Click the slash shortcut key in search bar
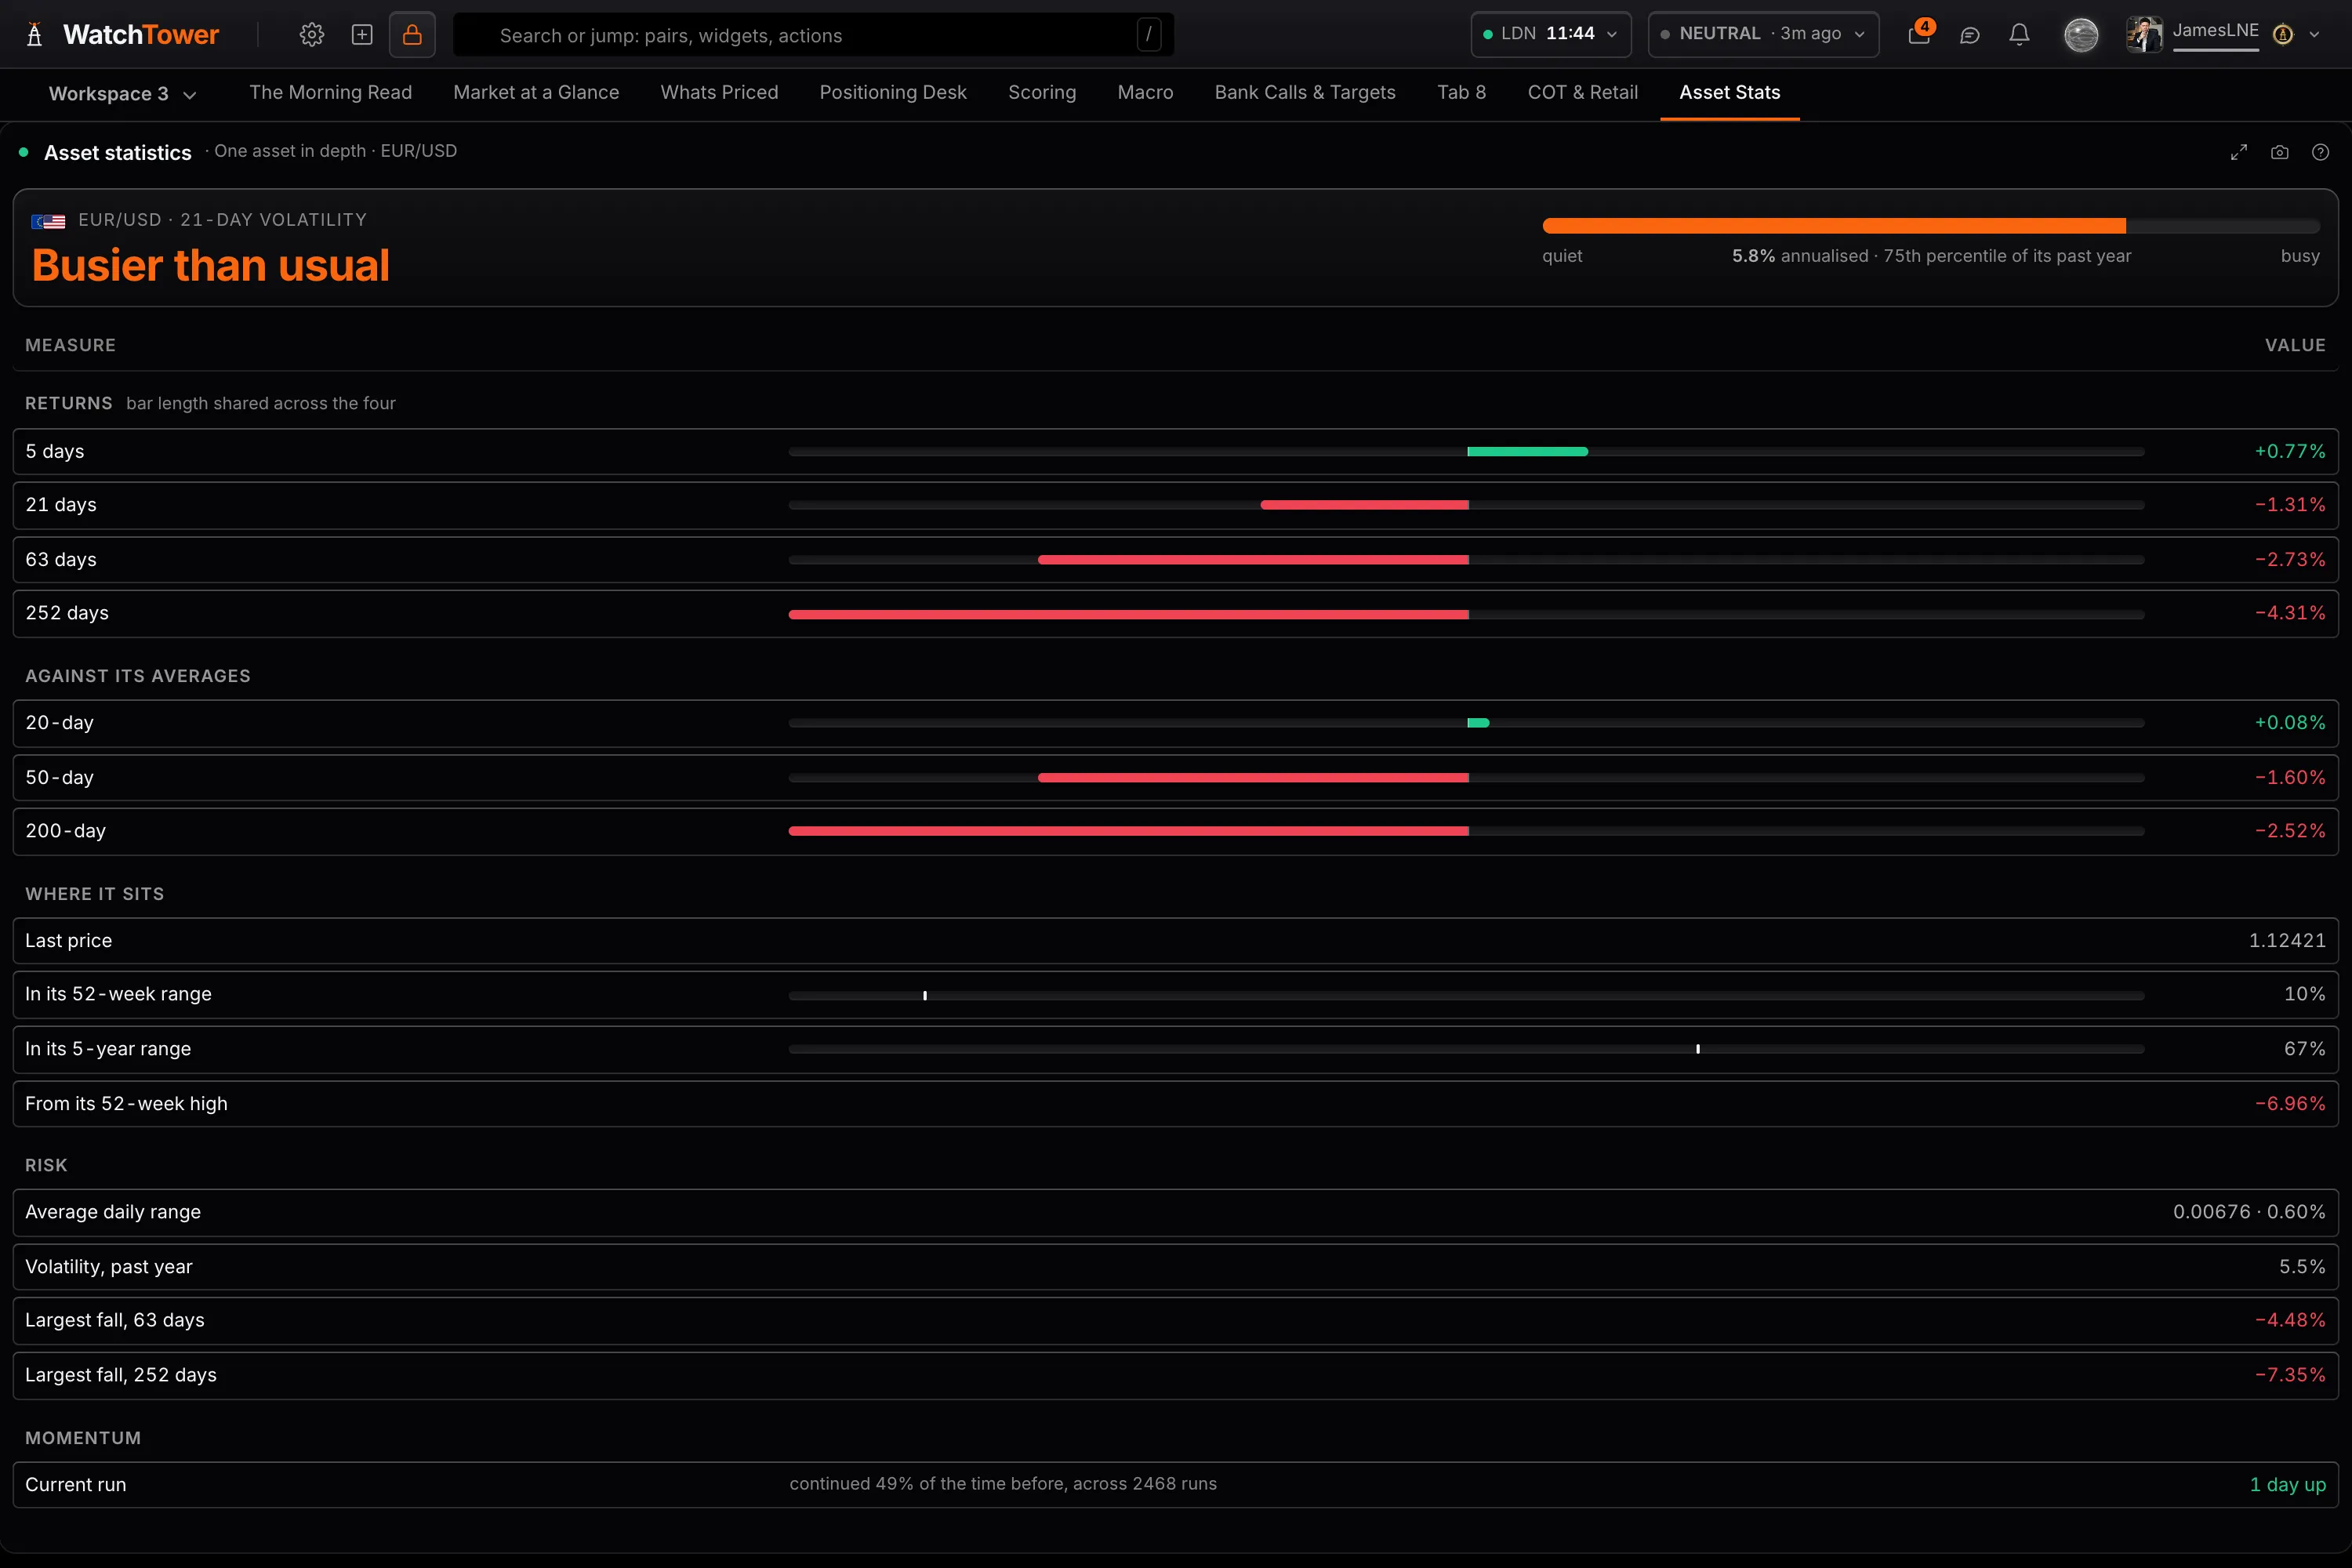 point(1149,35)
